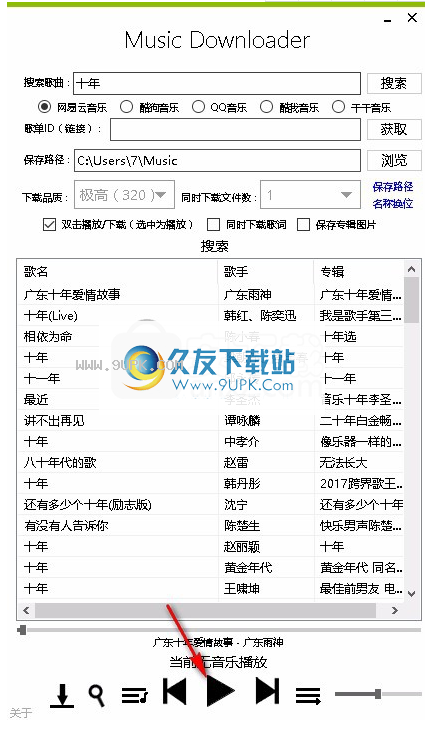Select the 十一年 song row
This screenshot has height=736, width=425.
click(x=211, y=378)
